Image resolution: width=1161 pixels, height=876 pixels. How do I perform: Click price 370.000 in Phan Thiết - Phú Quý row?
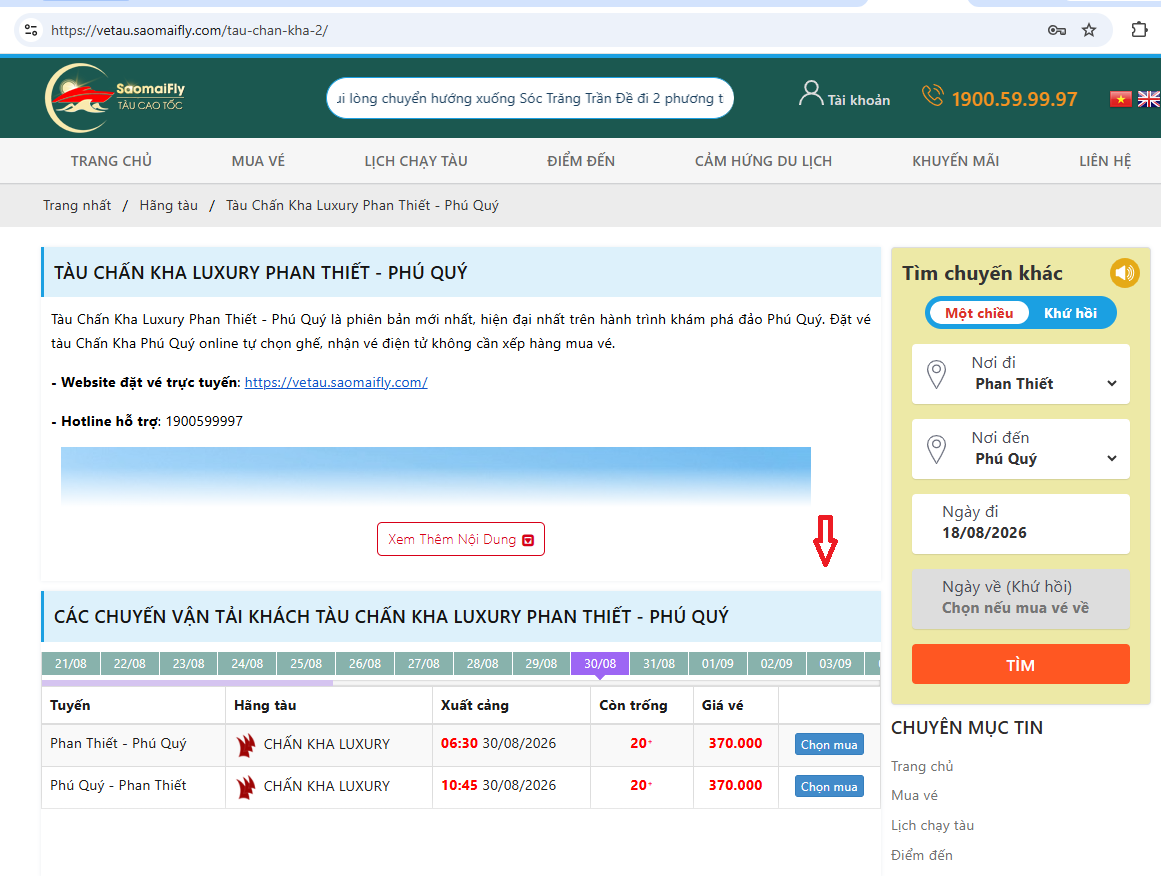pos(735,743)
